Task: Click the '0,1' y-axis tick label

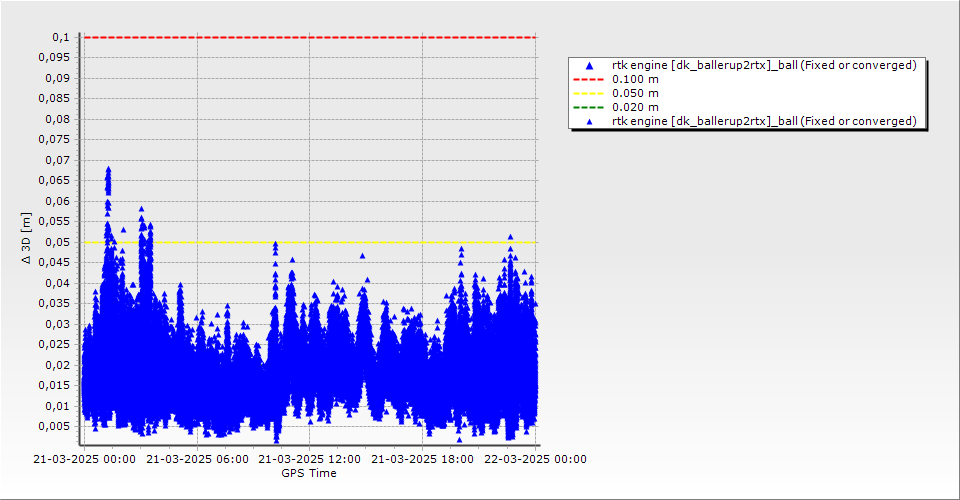Action: click(x=61, y=37)
